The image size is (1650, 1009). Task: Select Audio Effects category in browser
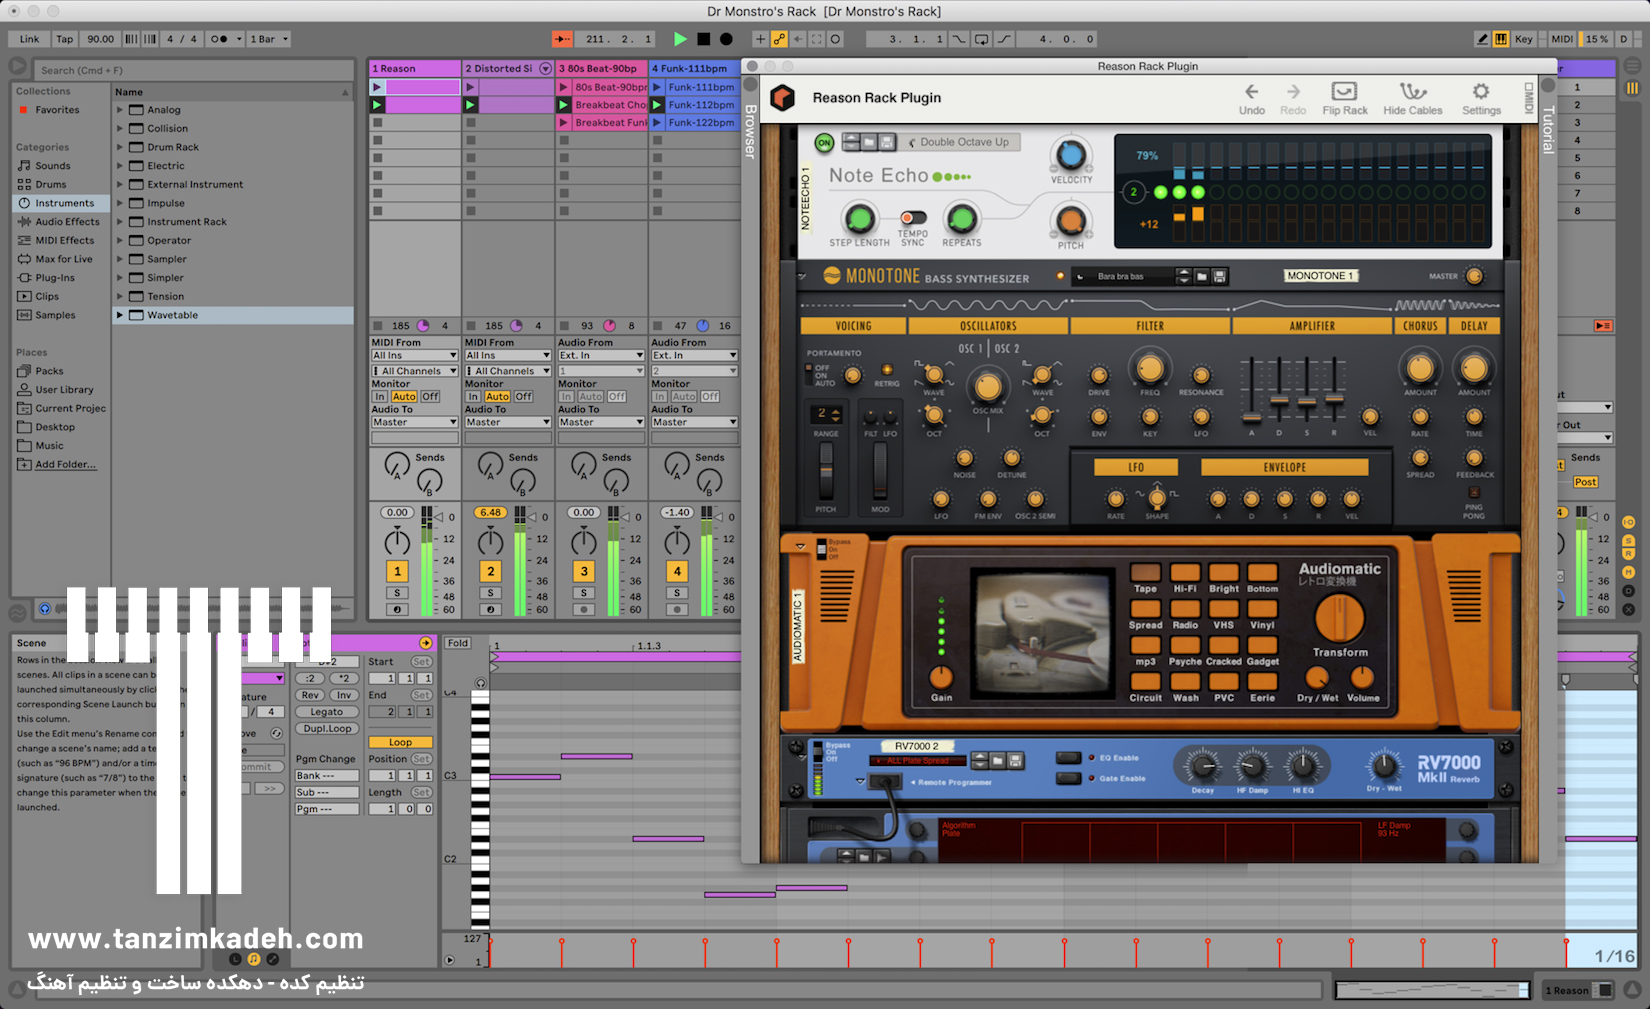point(67,222)
